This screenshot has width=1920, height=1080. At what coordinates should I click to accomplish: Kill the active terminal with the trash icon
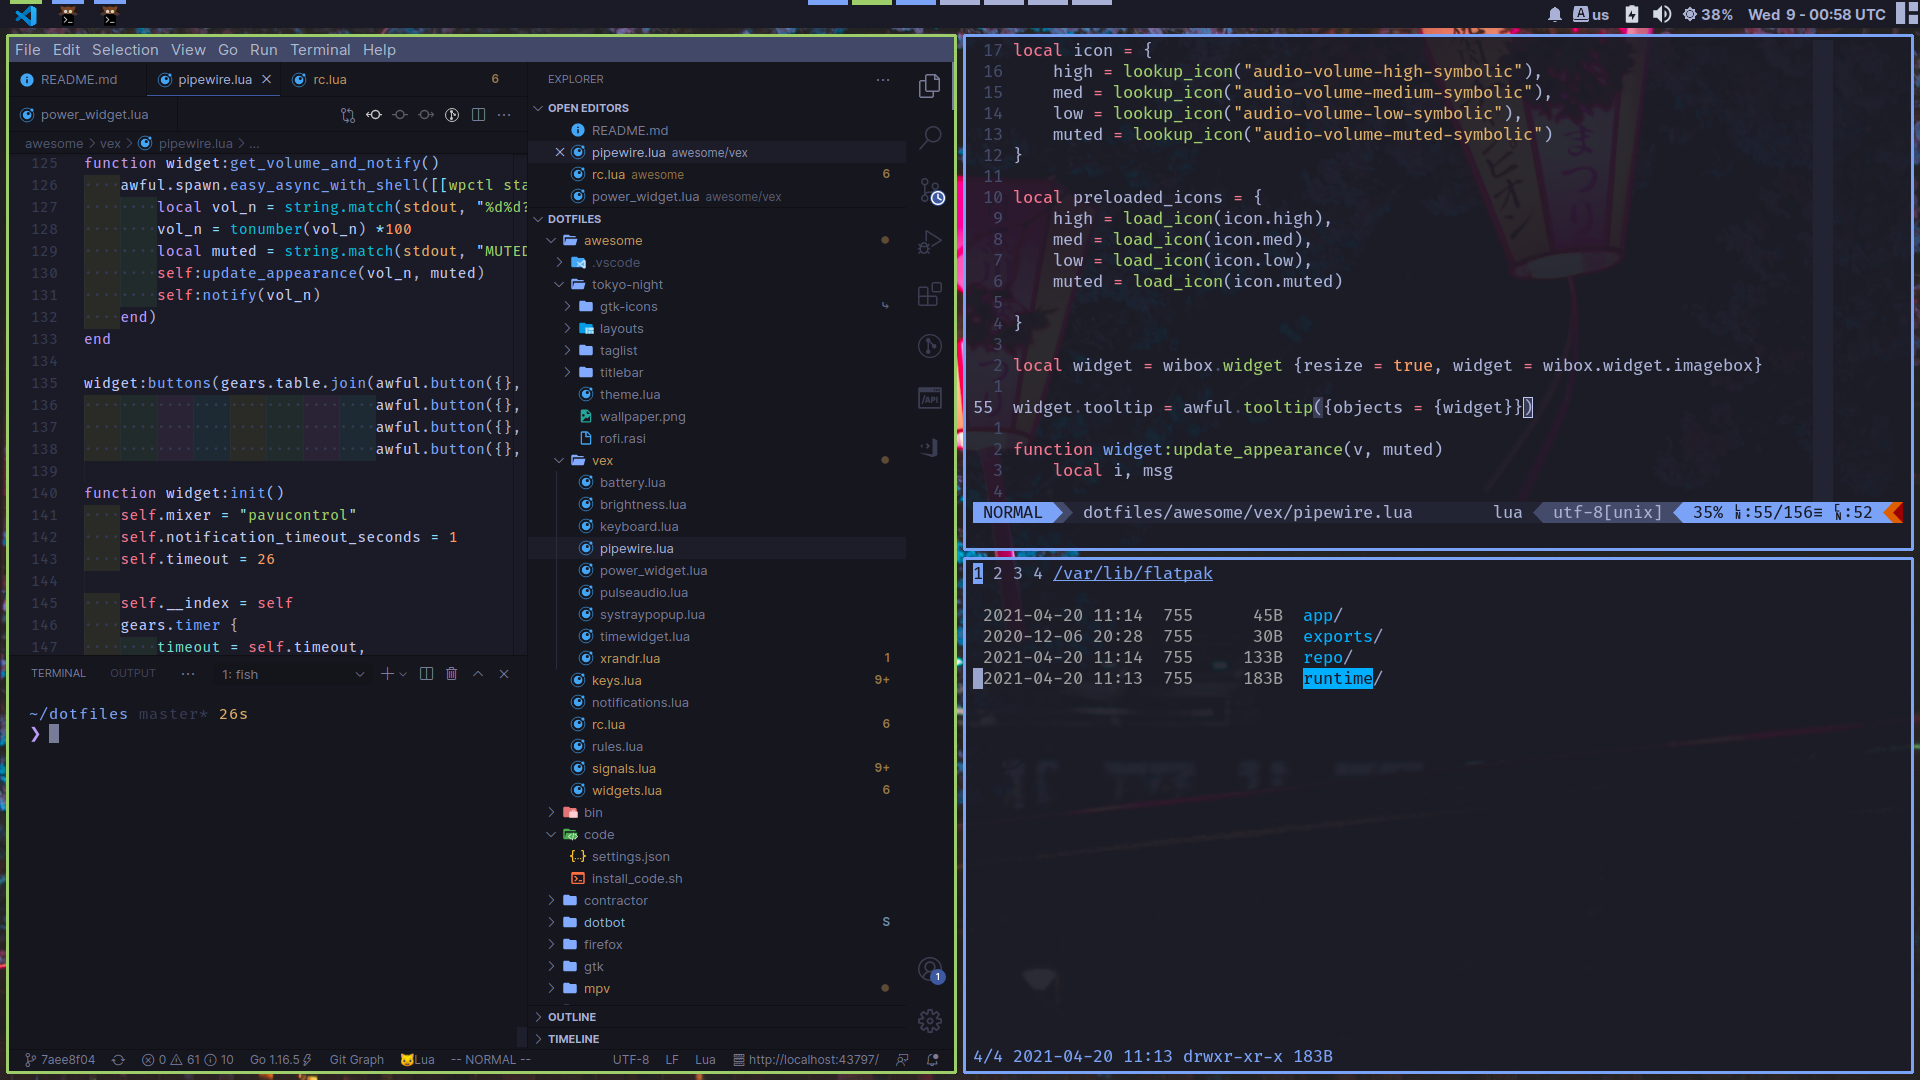(451, 674)
